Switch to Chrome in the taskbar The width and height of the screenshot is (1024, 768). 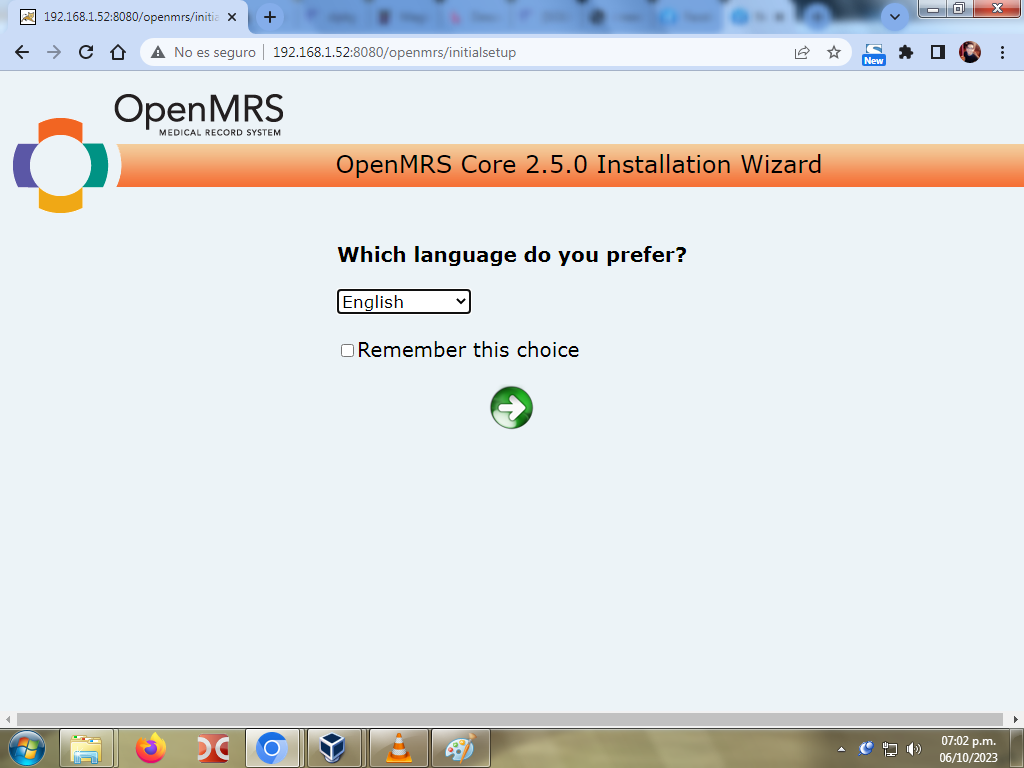tap(272, 748)
